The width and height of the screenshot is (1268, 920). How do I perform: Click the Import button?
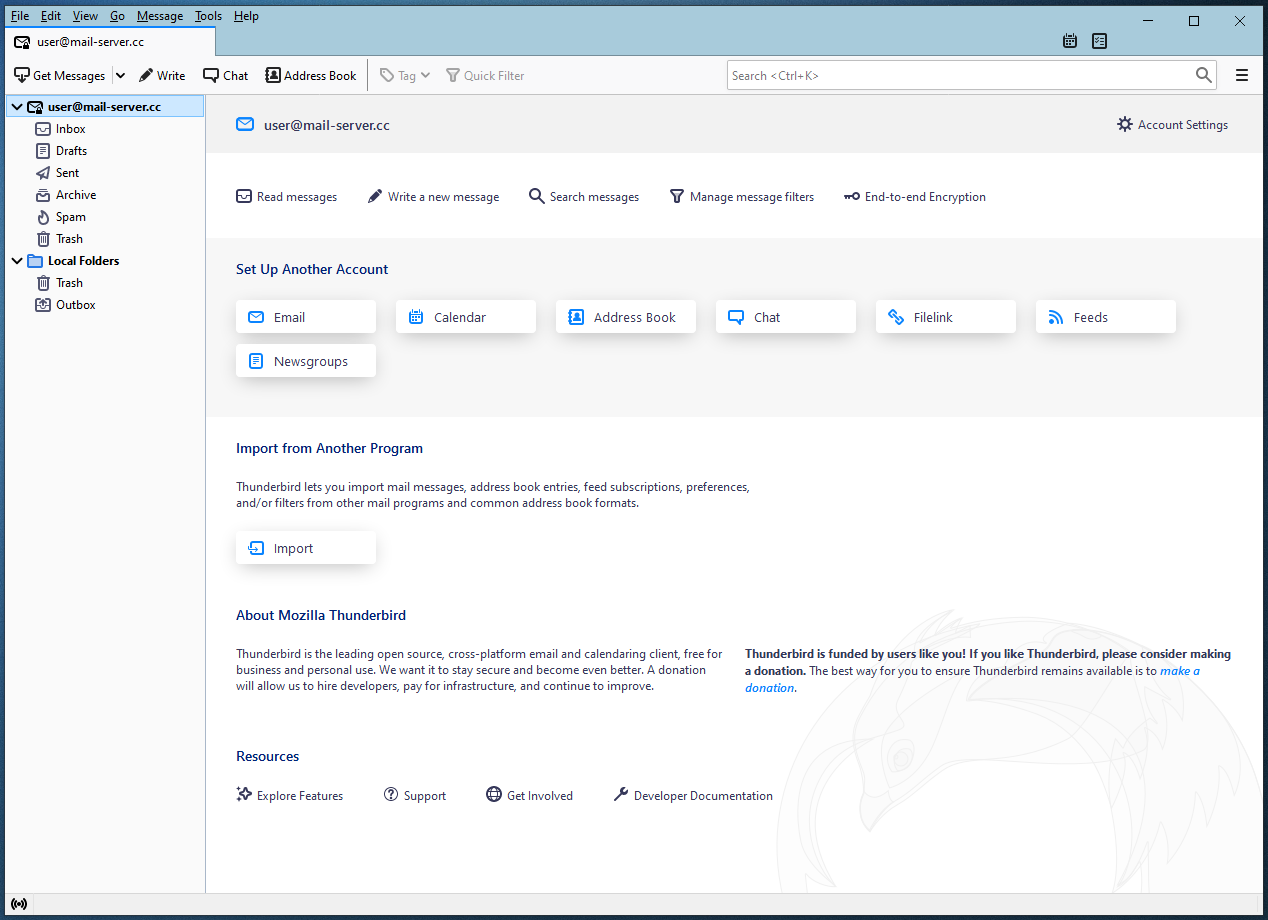tap(306, 548)
